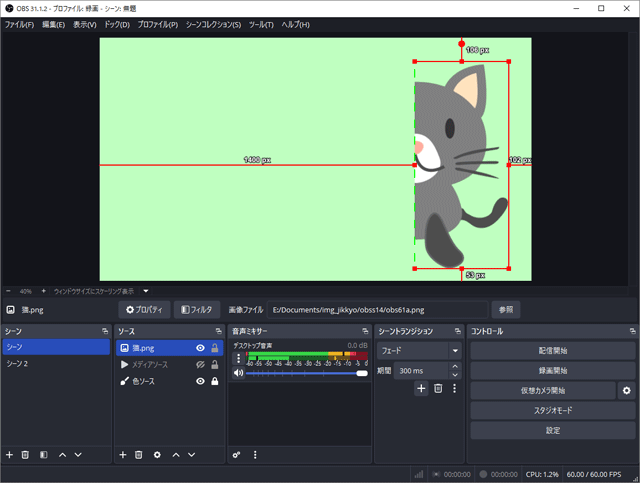Add a scene transition with plus

[421, 388]
